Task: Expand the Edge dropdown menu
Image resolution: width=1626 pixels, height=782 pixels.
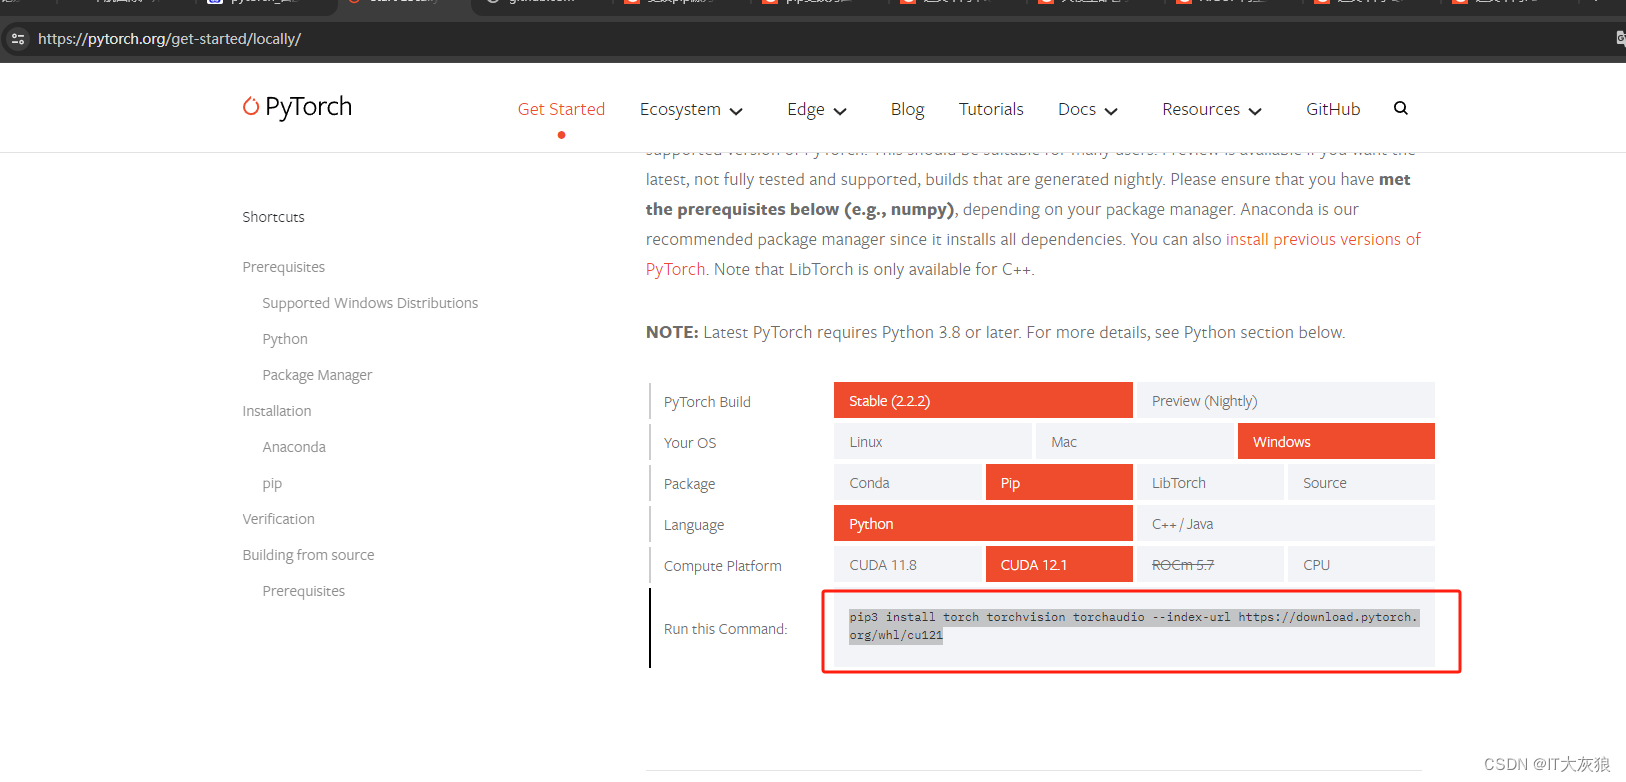Action: 817,110
